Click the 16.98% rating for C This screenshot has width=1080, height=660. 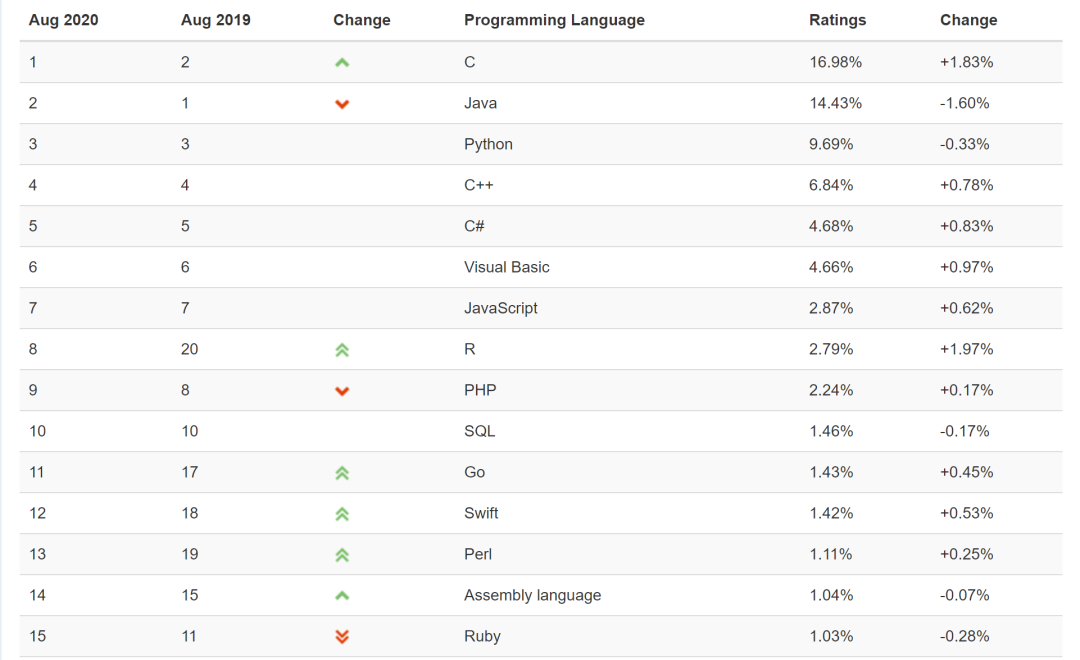coord(835,62)
